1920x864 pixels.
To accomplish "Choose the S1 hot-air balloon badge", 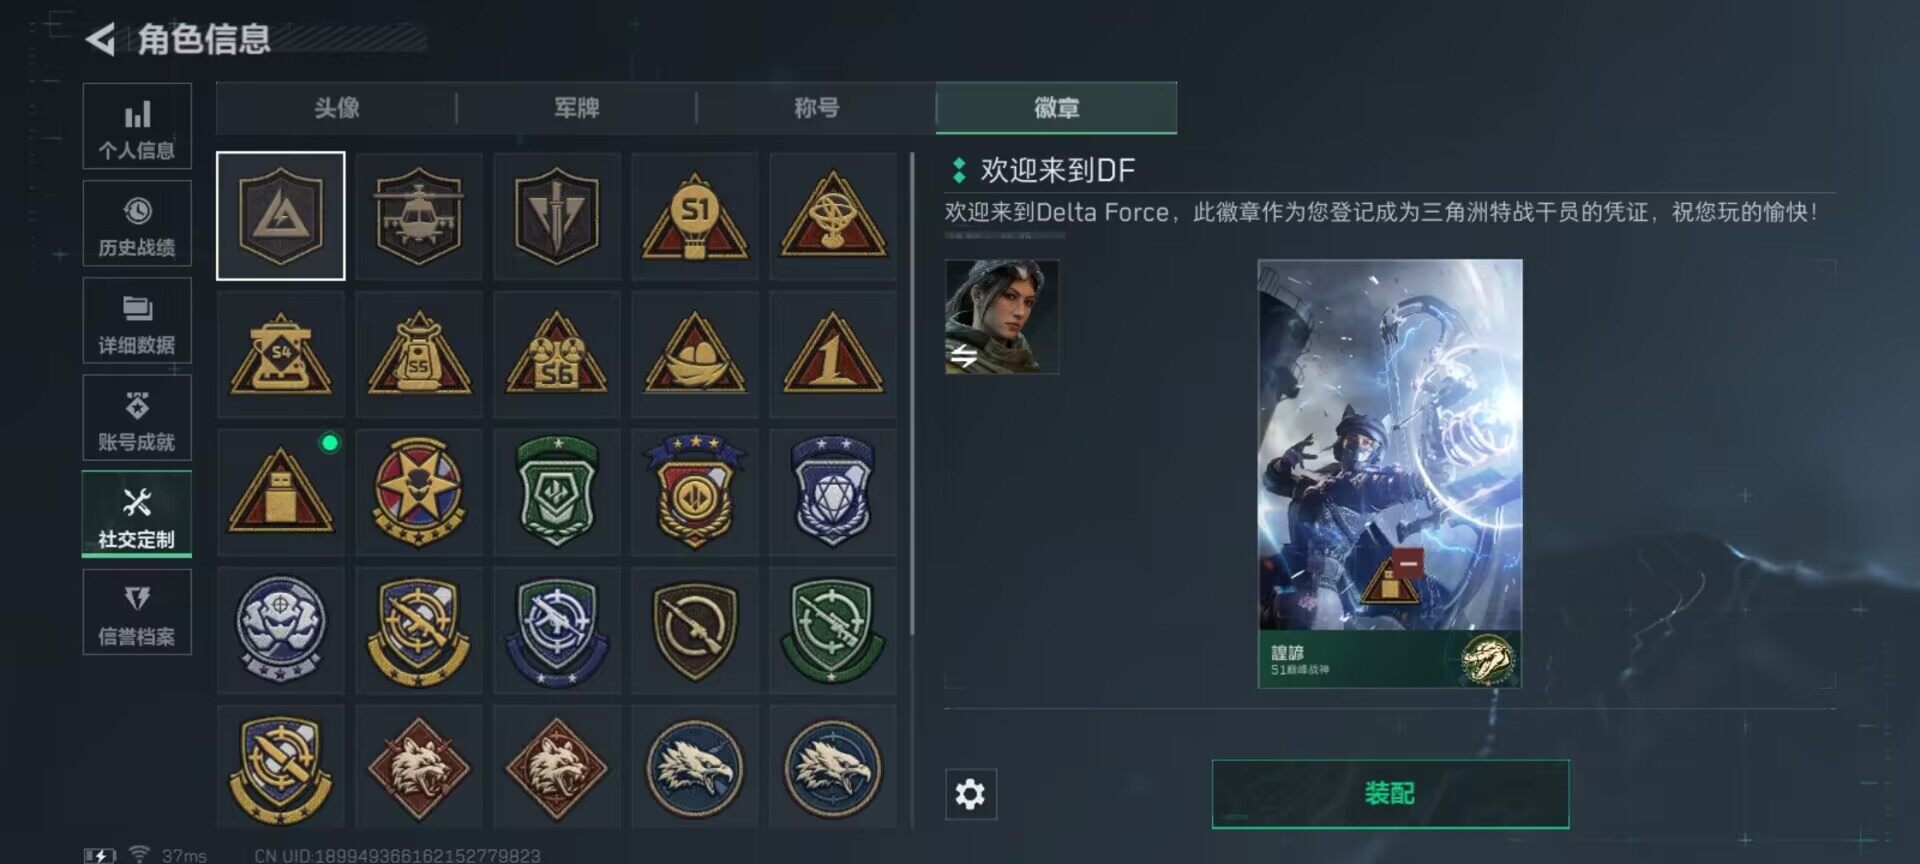I will coord(695,216).
